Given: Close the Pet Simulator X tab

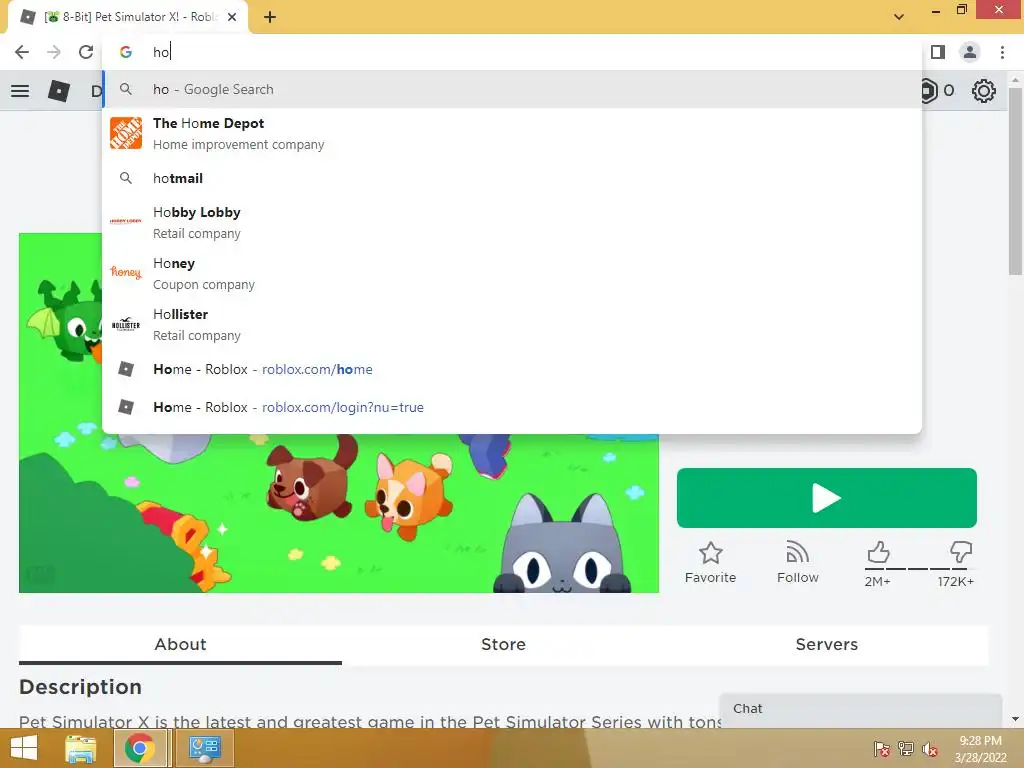Looking at the screenshot, I should 232,17.
